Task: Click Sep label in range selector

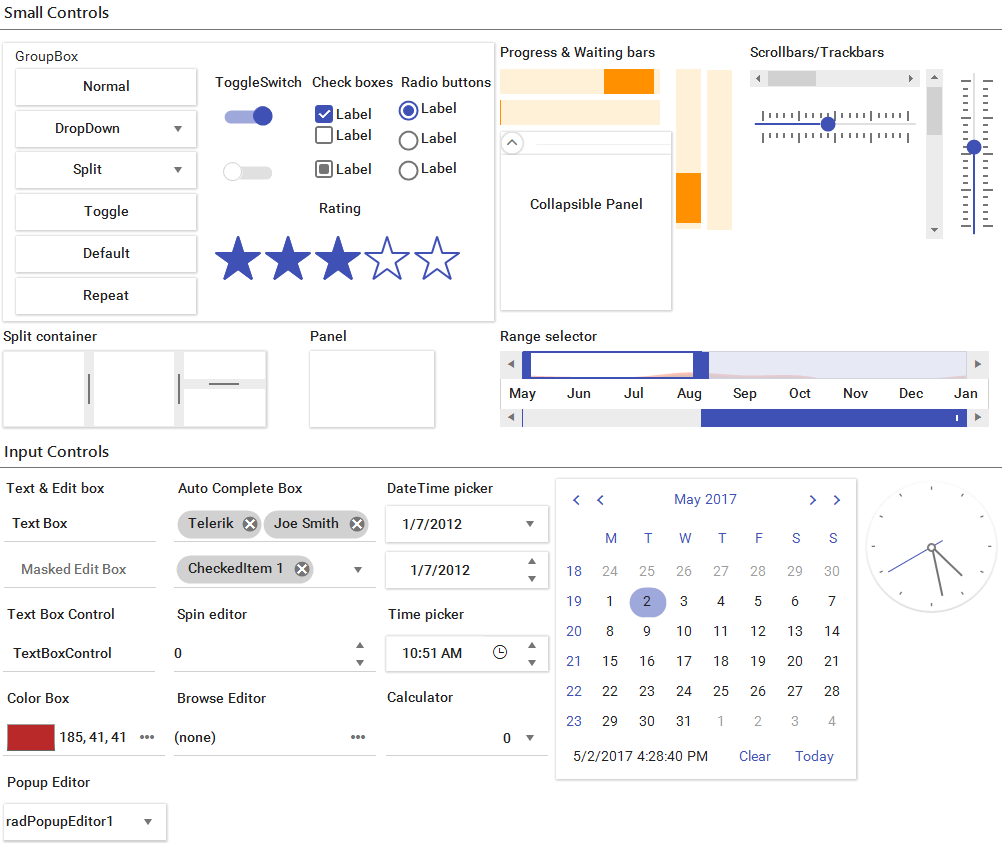Action: 744,394
